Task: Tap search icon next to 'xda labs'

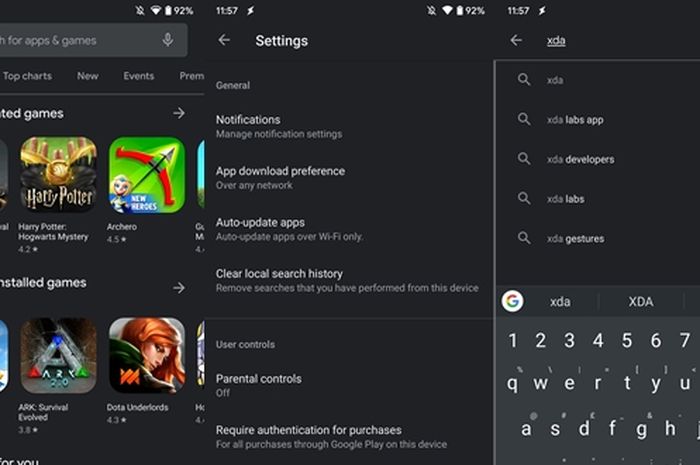Action: (x=524, y=198)
